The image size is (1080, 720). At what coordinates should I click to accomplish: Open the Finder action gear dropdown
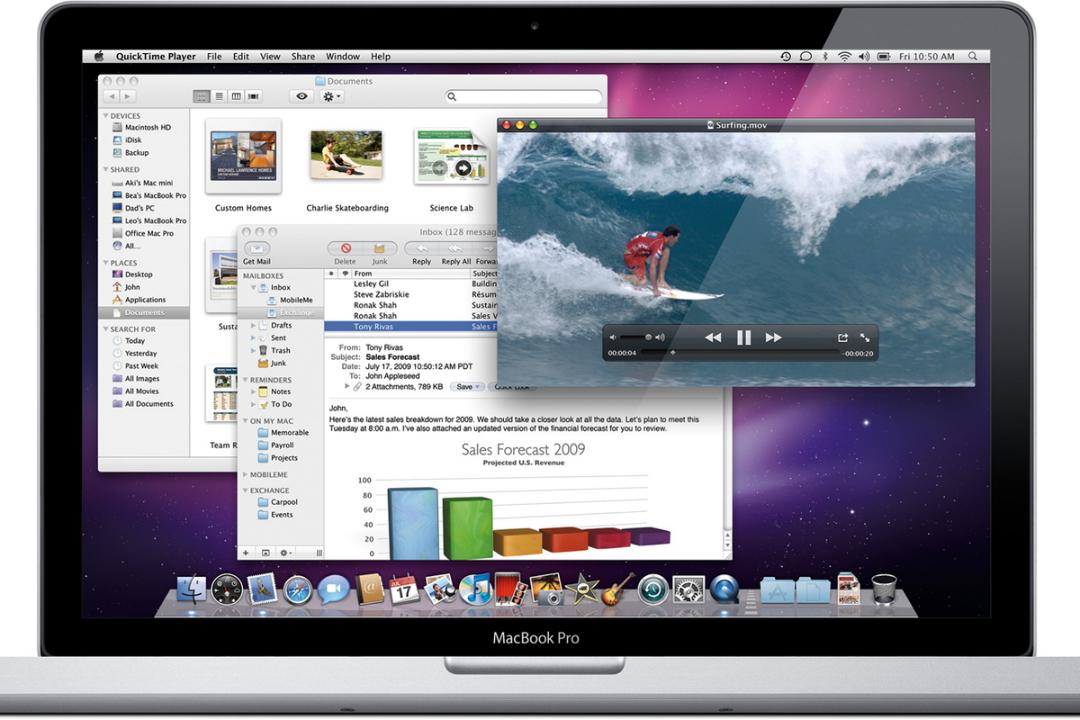[332, 96]
